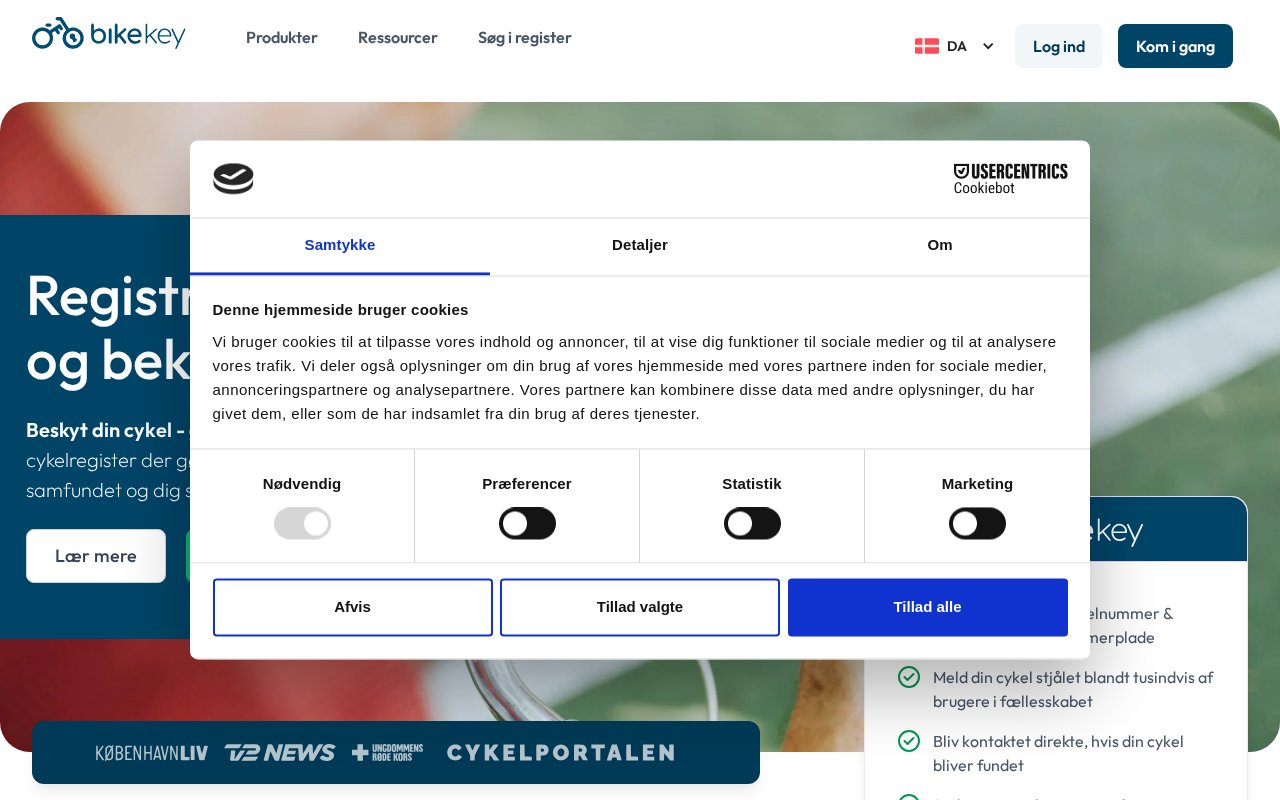
Task: Enable the Præferencer cookie switch
Action: pos(527,523)
